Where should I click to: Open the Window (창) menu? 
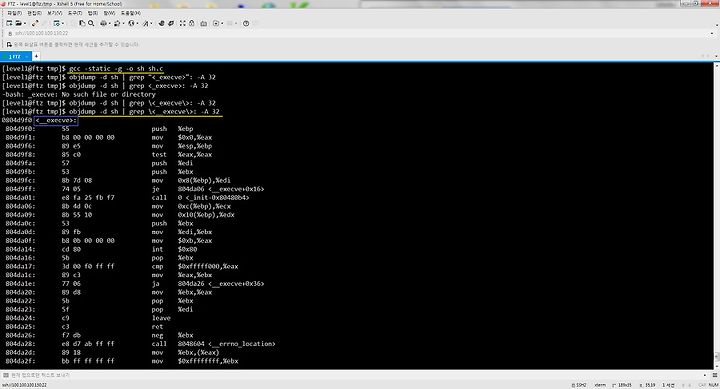[109, 13]
